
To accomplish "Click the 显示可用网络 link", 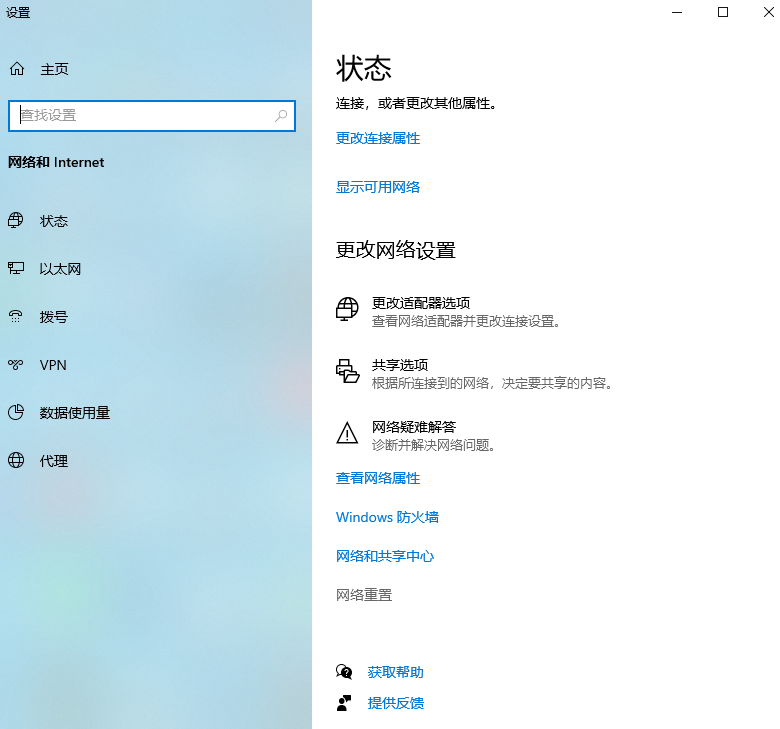I will tap(378, 187).
